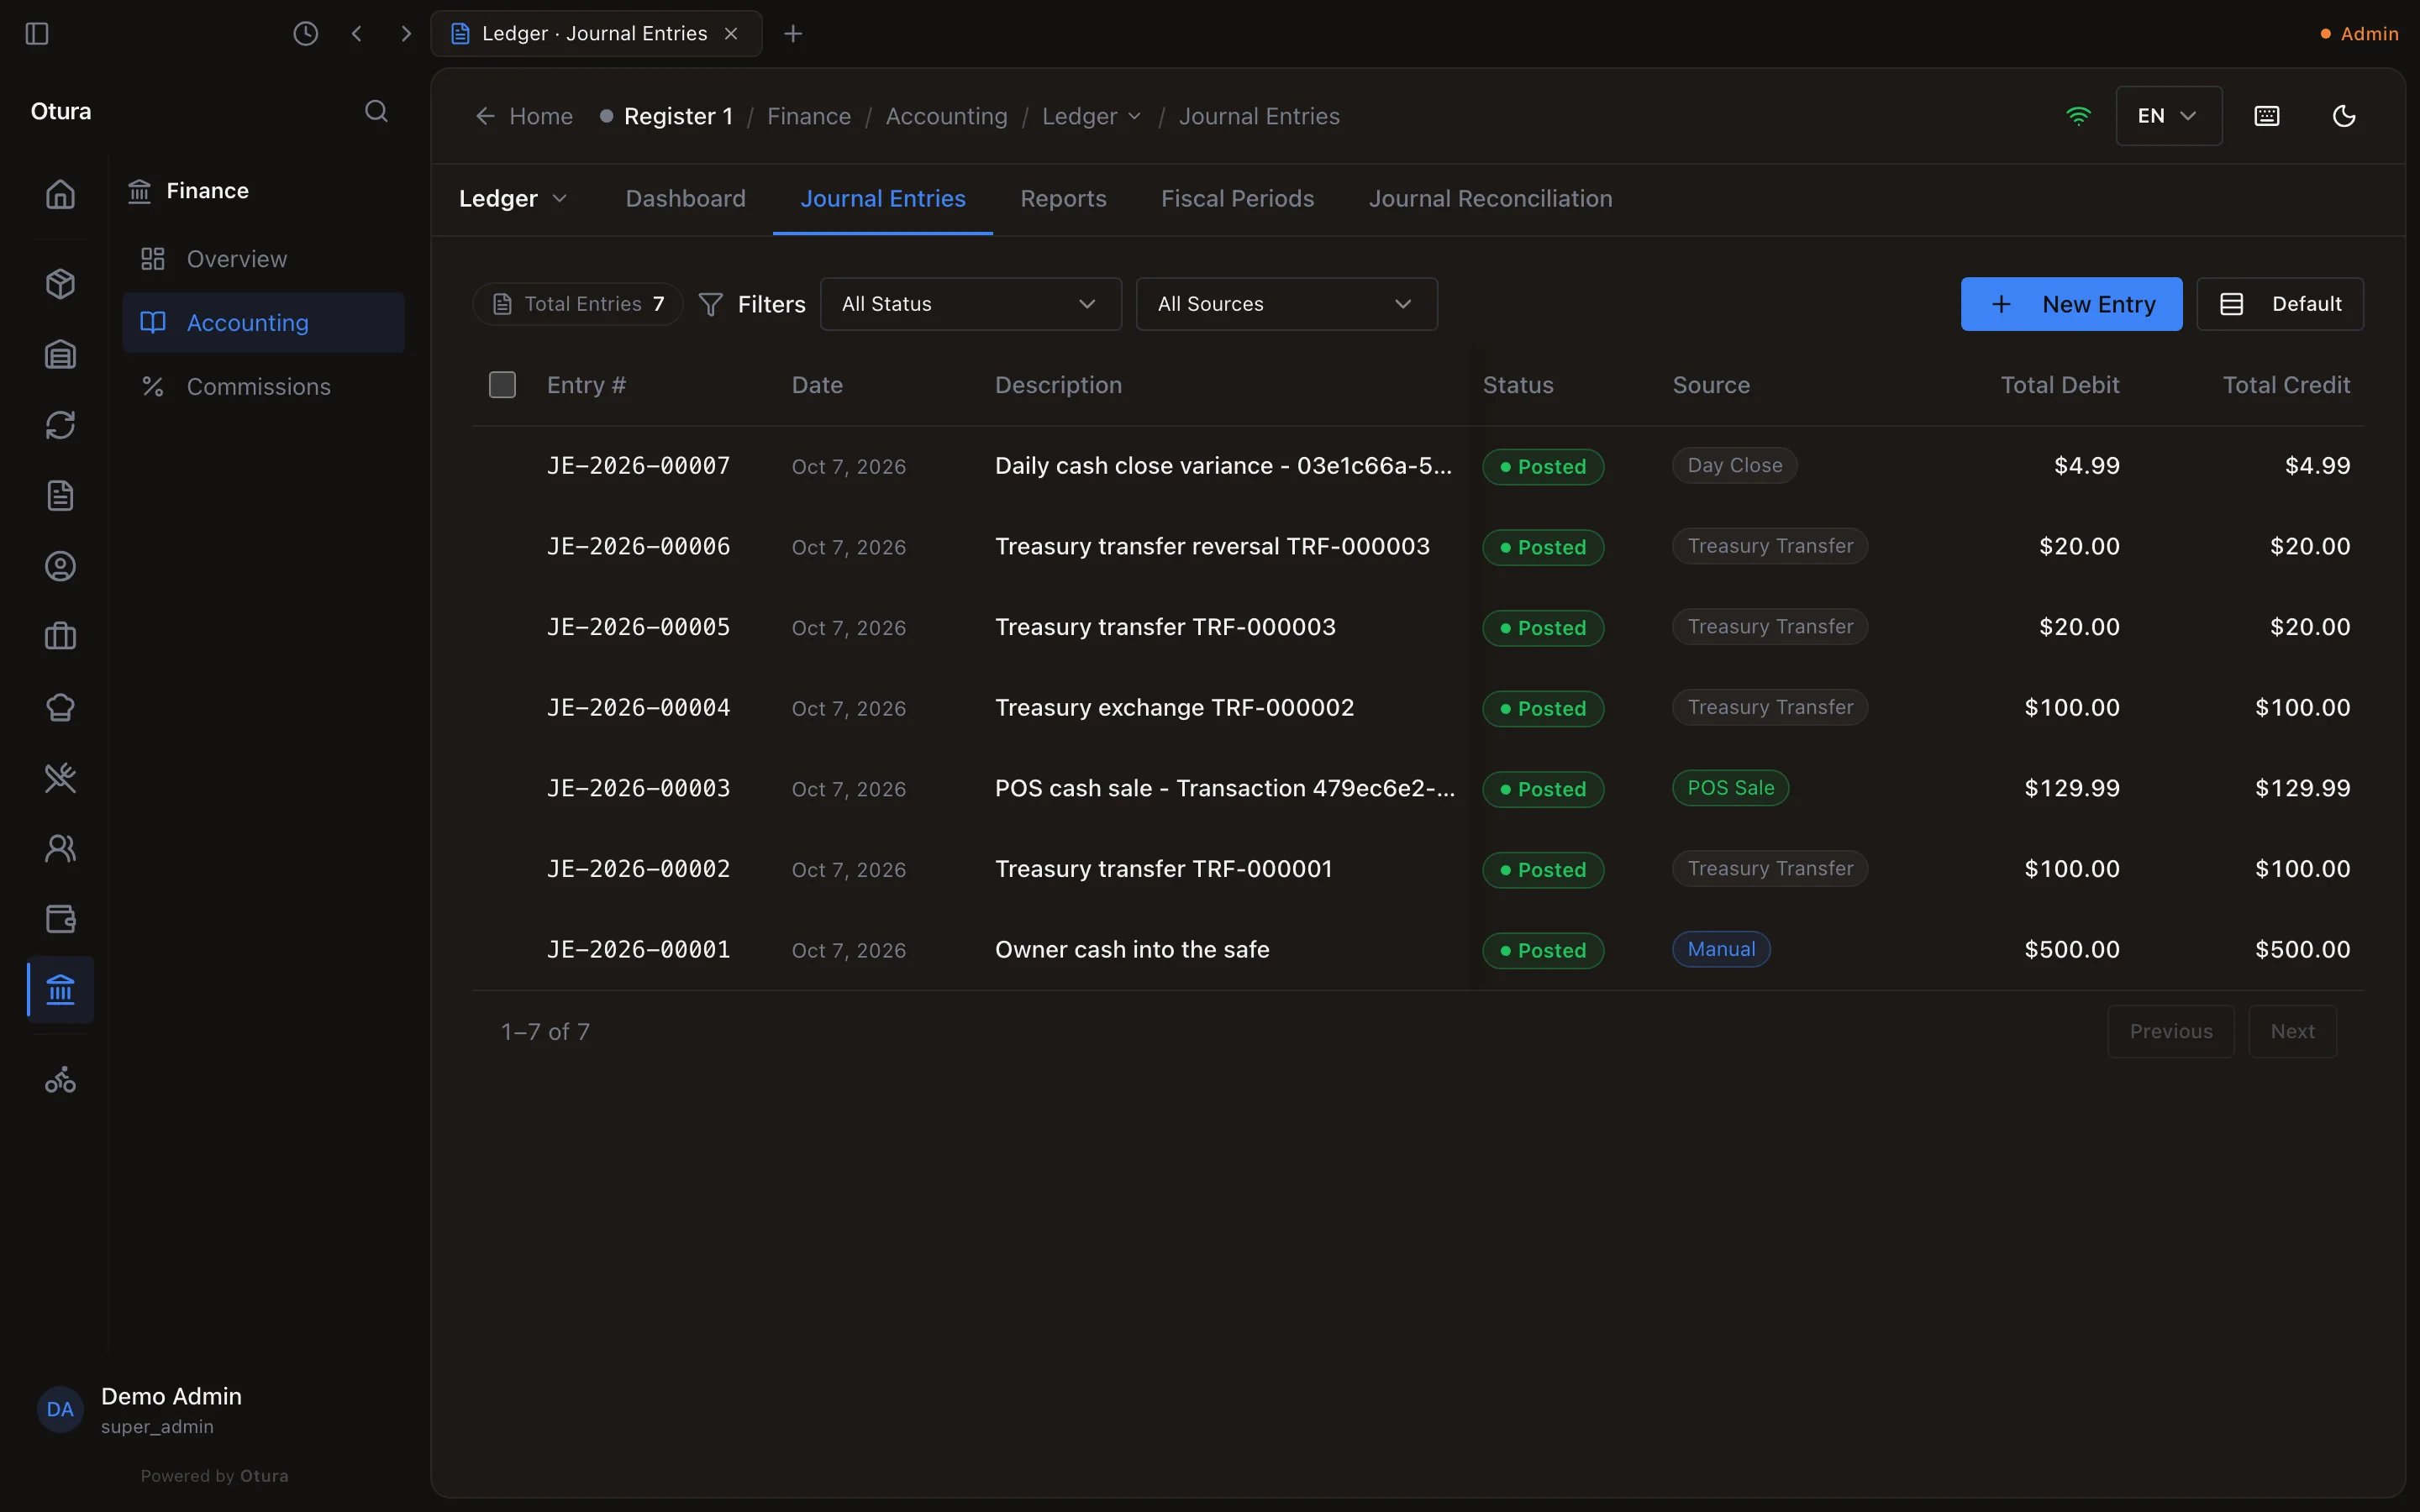Open the chef hat icon in sidebar
Screen dimensions: 2420x1512
point(60,707)
